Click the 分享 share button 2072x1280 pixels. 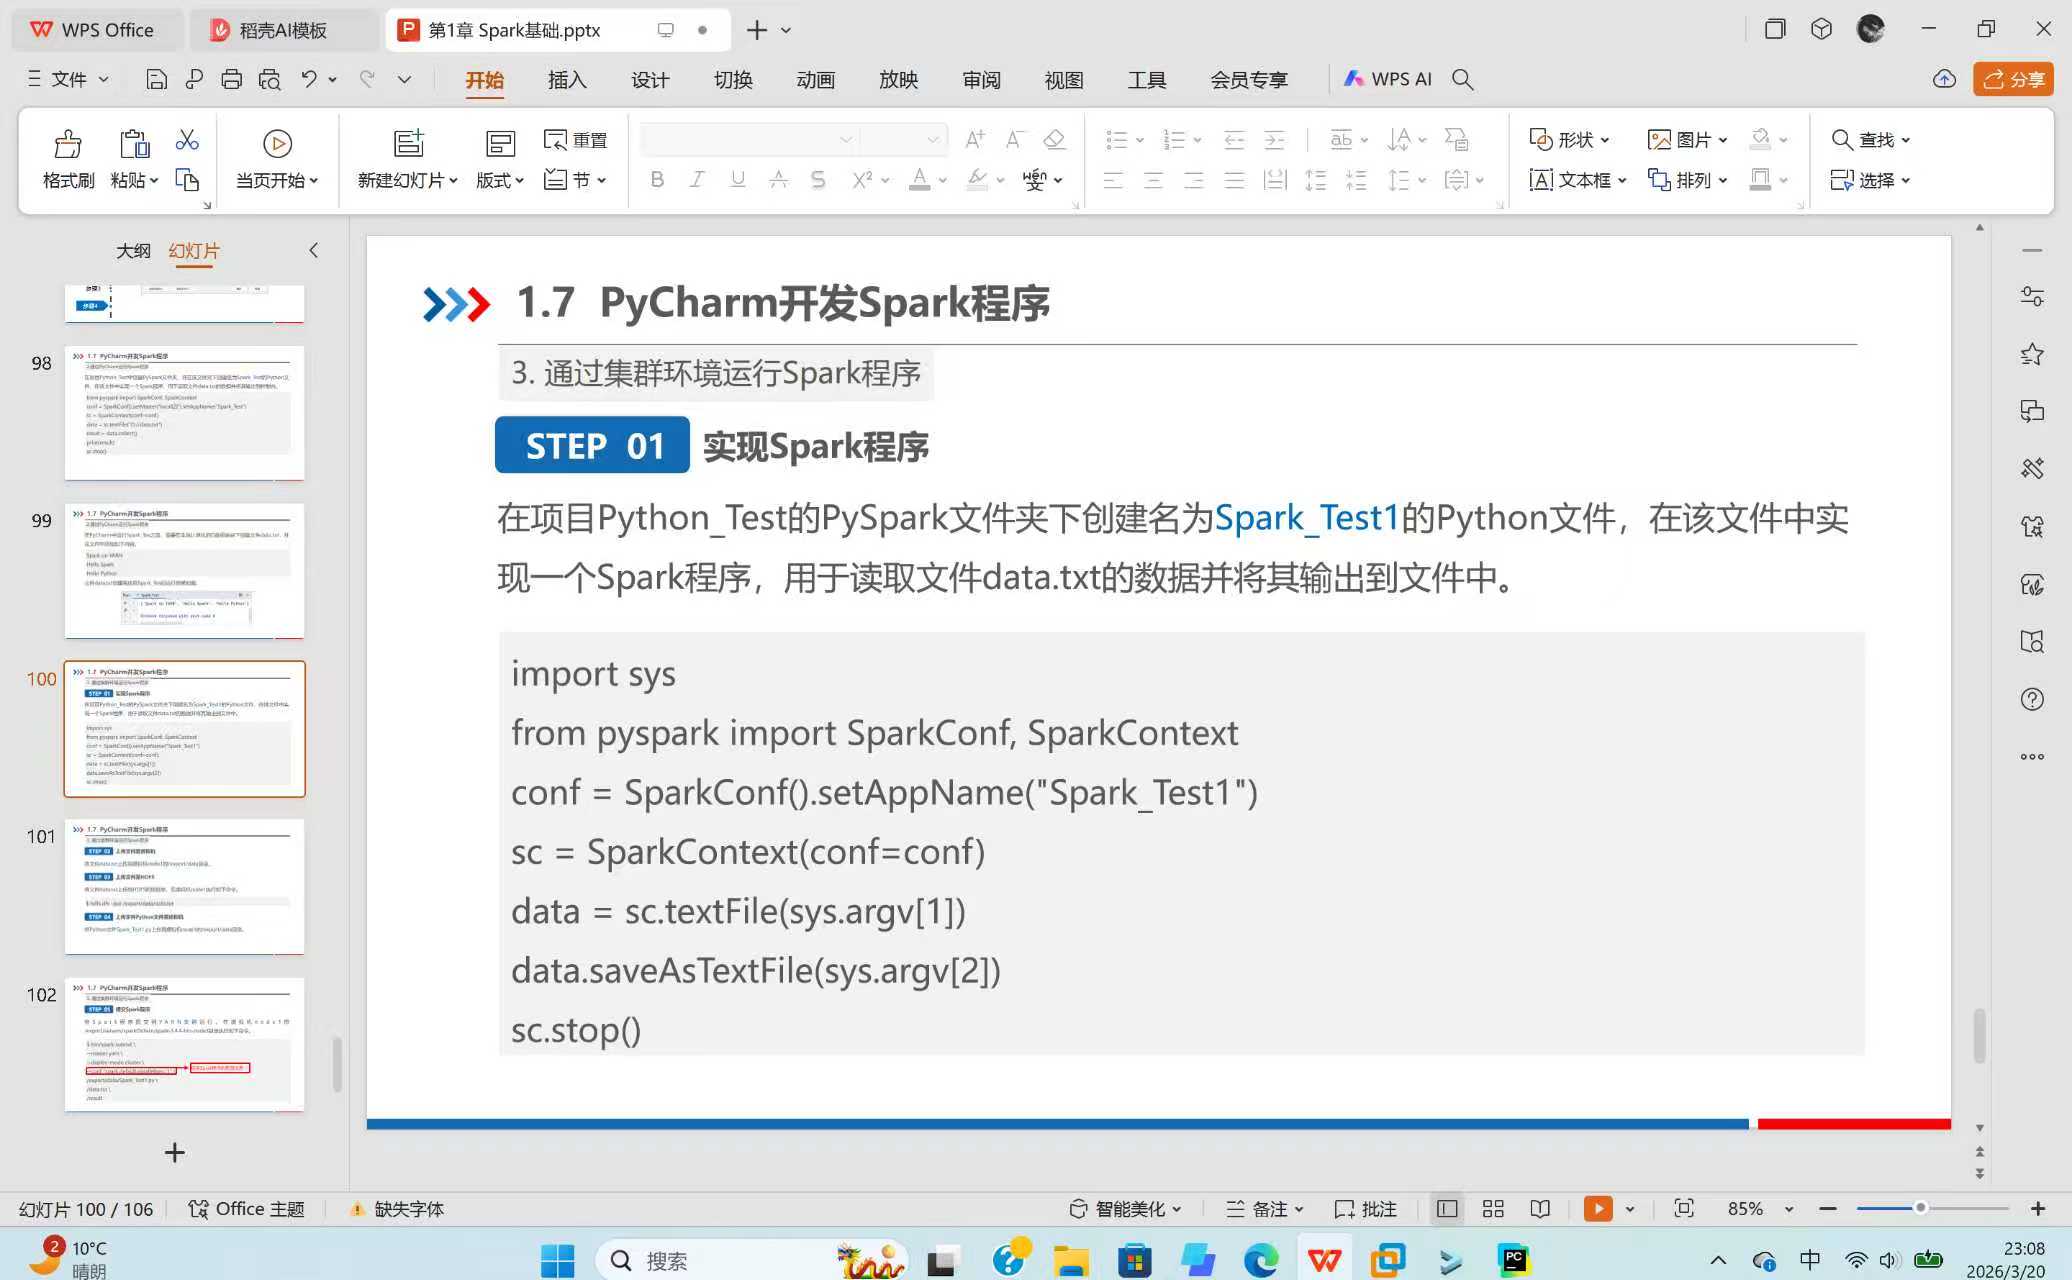point(2013,79)
